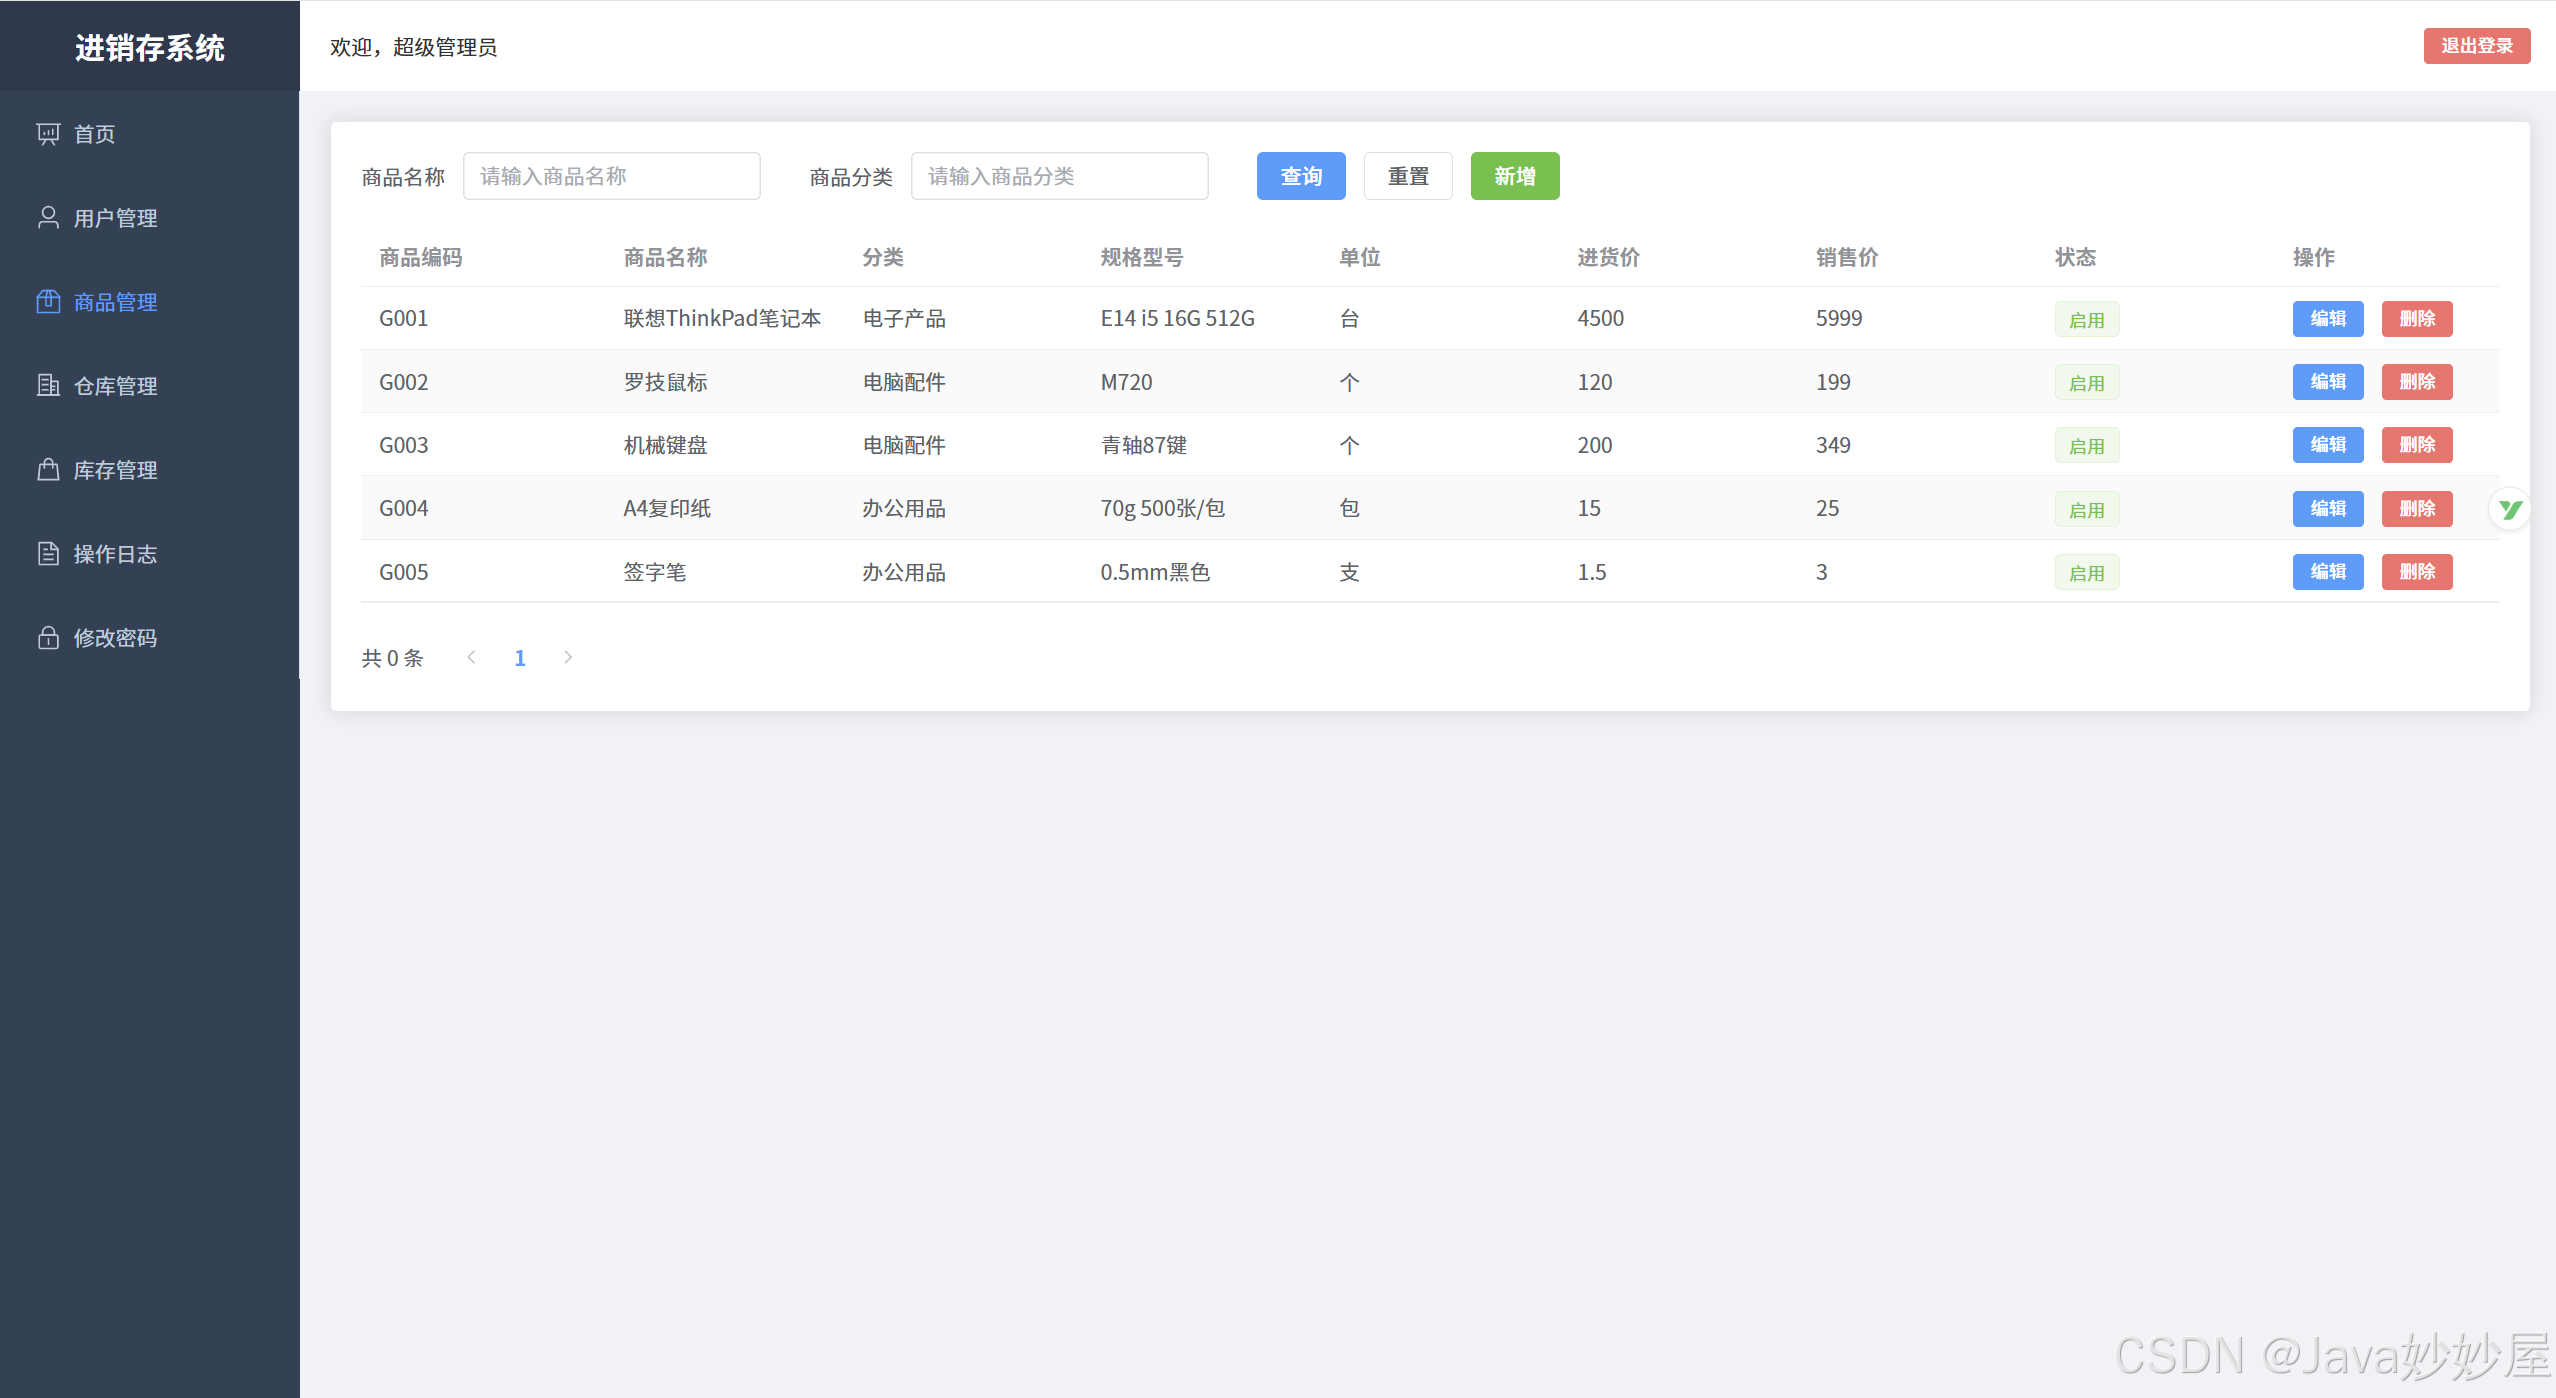Delete the G001 联想ThinkPad笔记本 row

(x=2417, y=319)
